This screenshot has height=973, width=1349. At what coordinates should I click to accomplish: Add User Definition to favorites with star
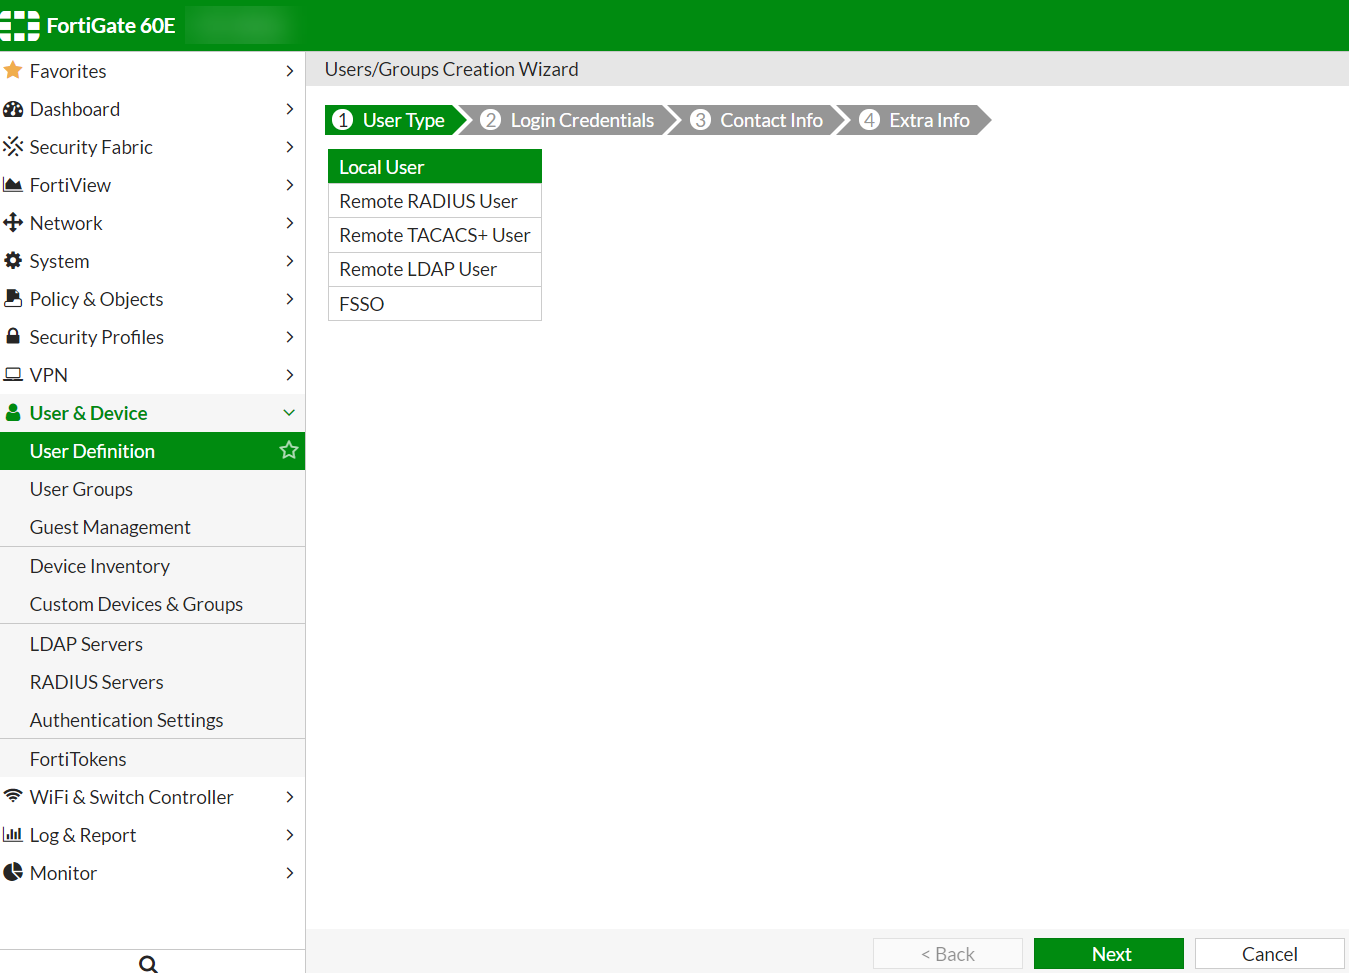click(x=289, y=450)
